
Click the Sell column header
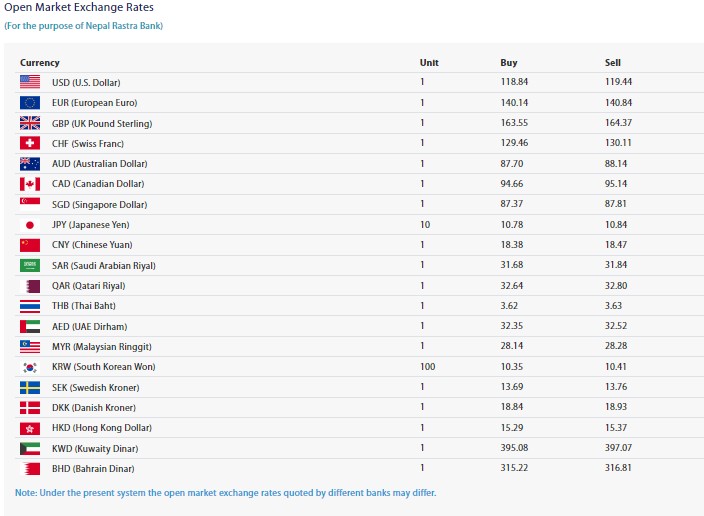613,62
